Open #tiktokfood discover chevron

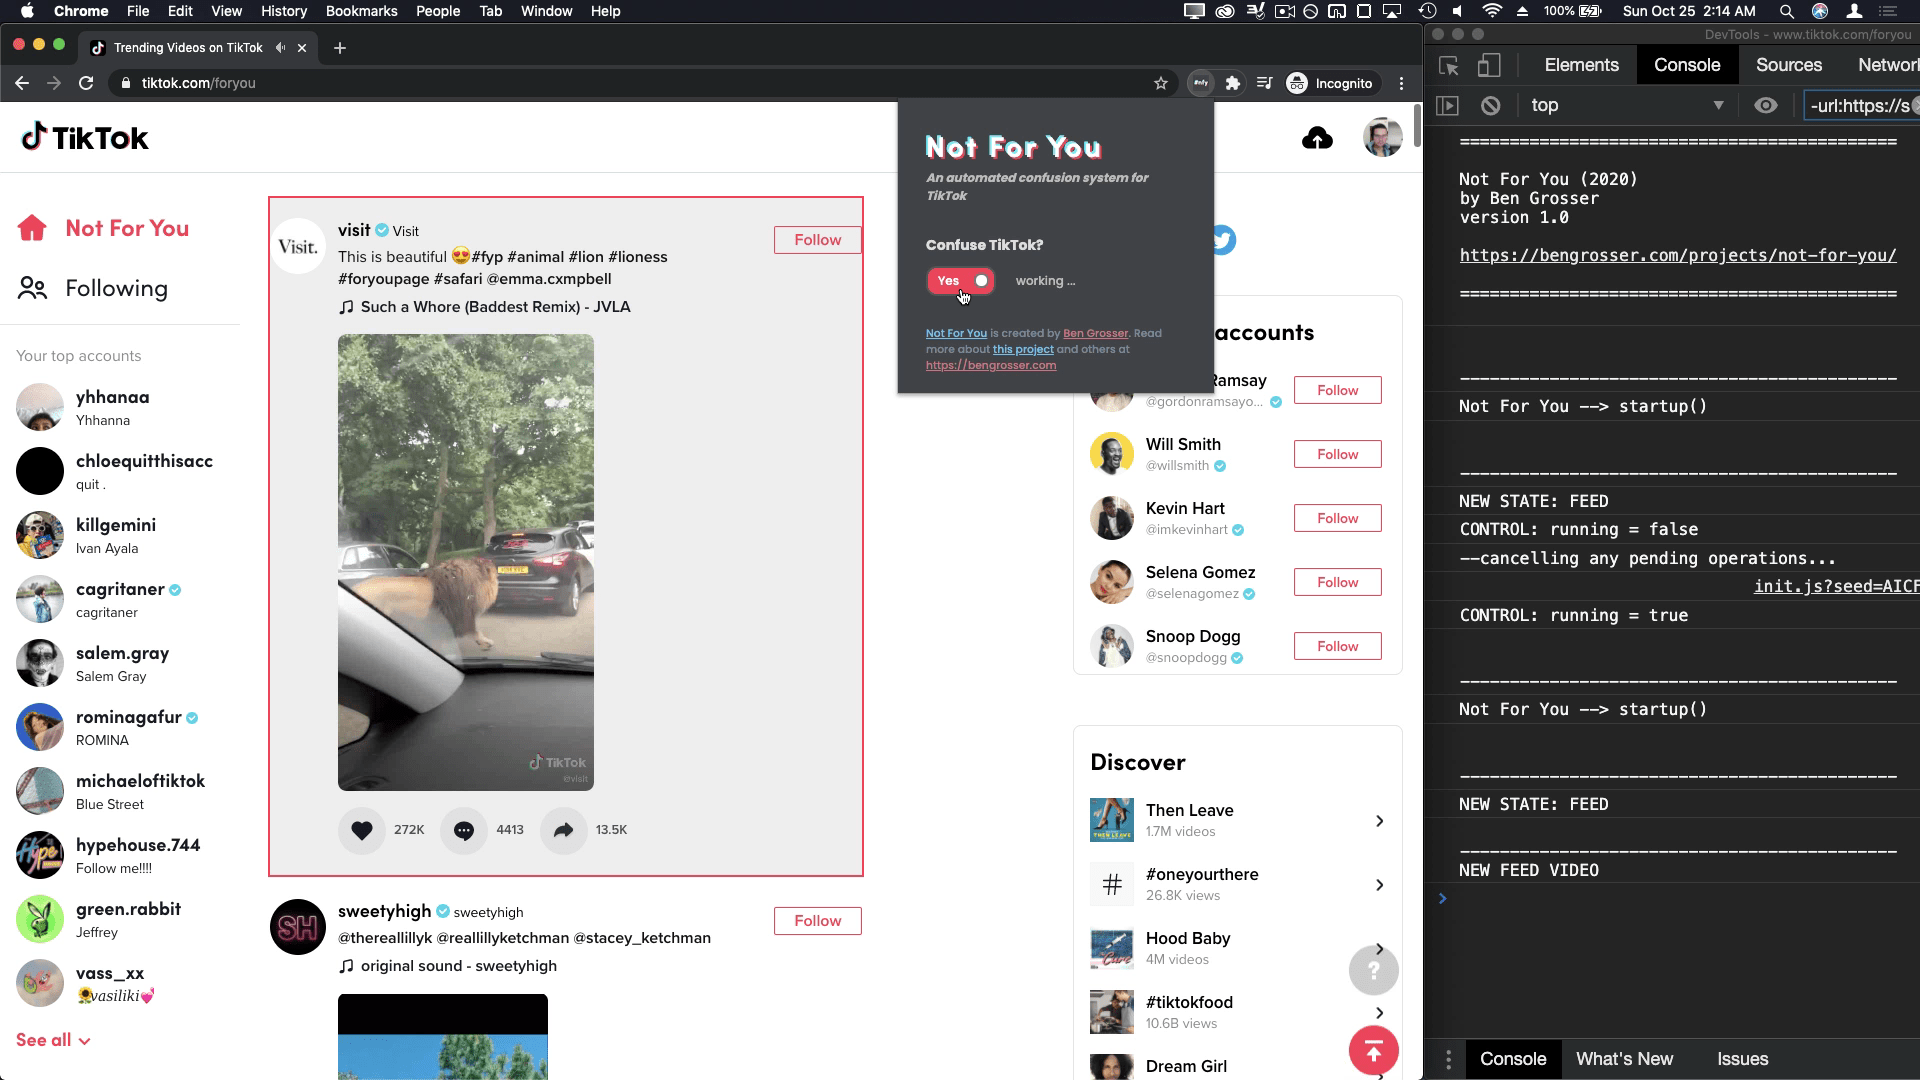(x=1379, y=1013)
